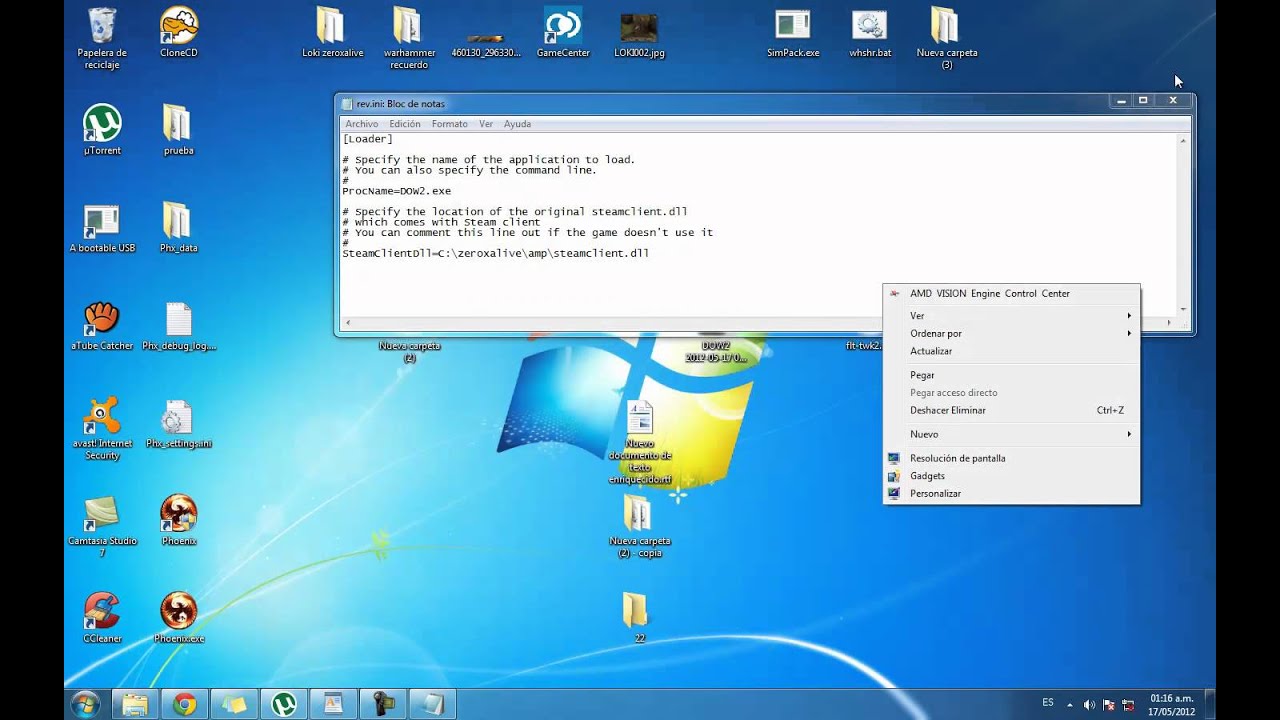This screenshot has width=1280, height=720.
Task: Show hidden tray icons arrow
Action: point(1069,704)
